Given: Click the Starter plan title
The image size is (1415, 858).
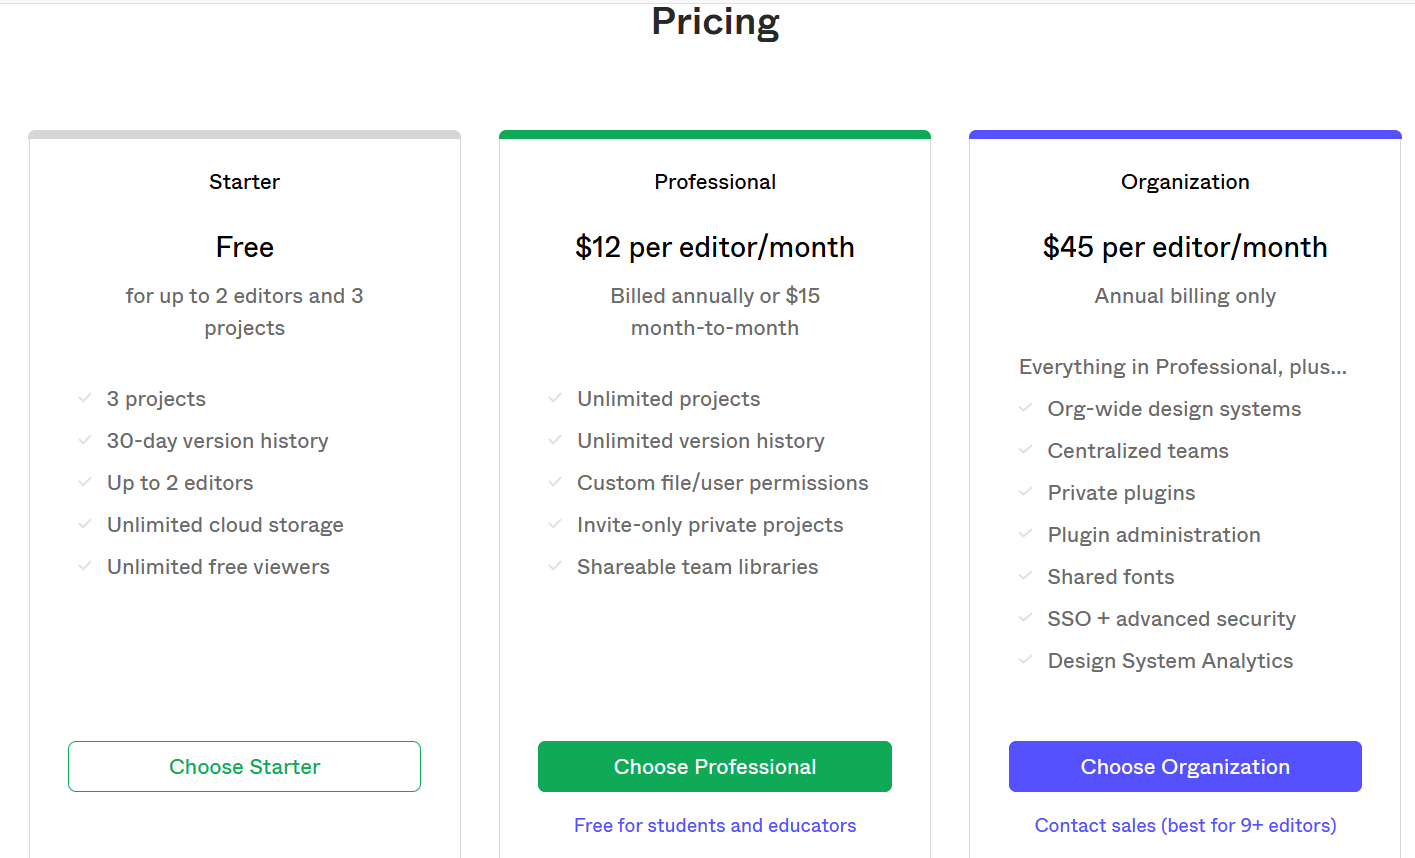Looking at the screenshot, I should [244, 182].
